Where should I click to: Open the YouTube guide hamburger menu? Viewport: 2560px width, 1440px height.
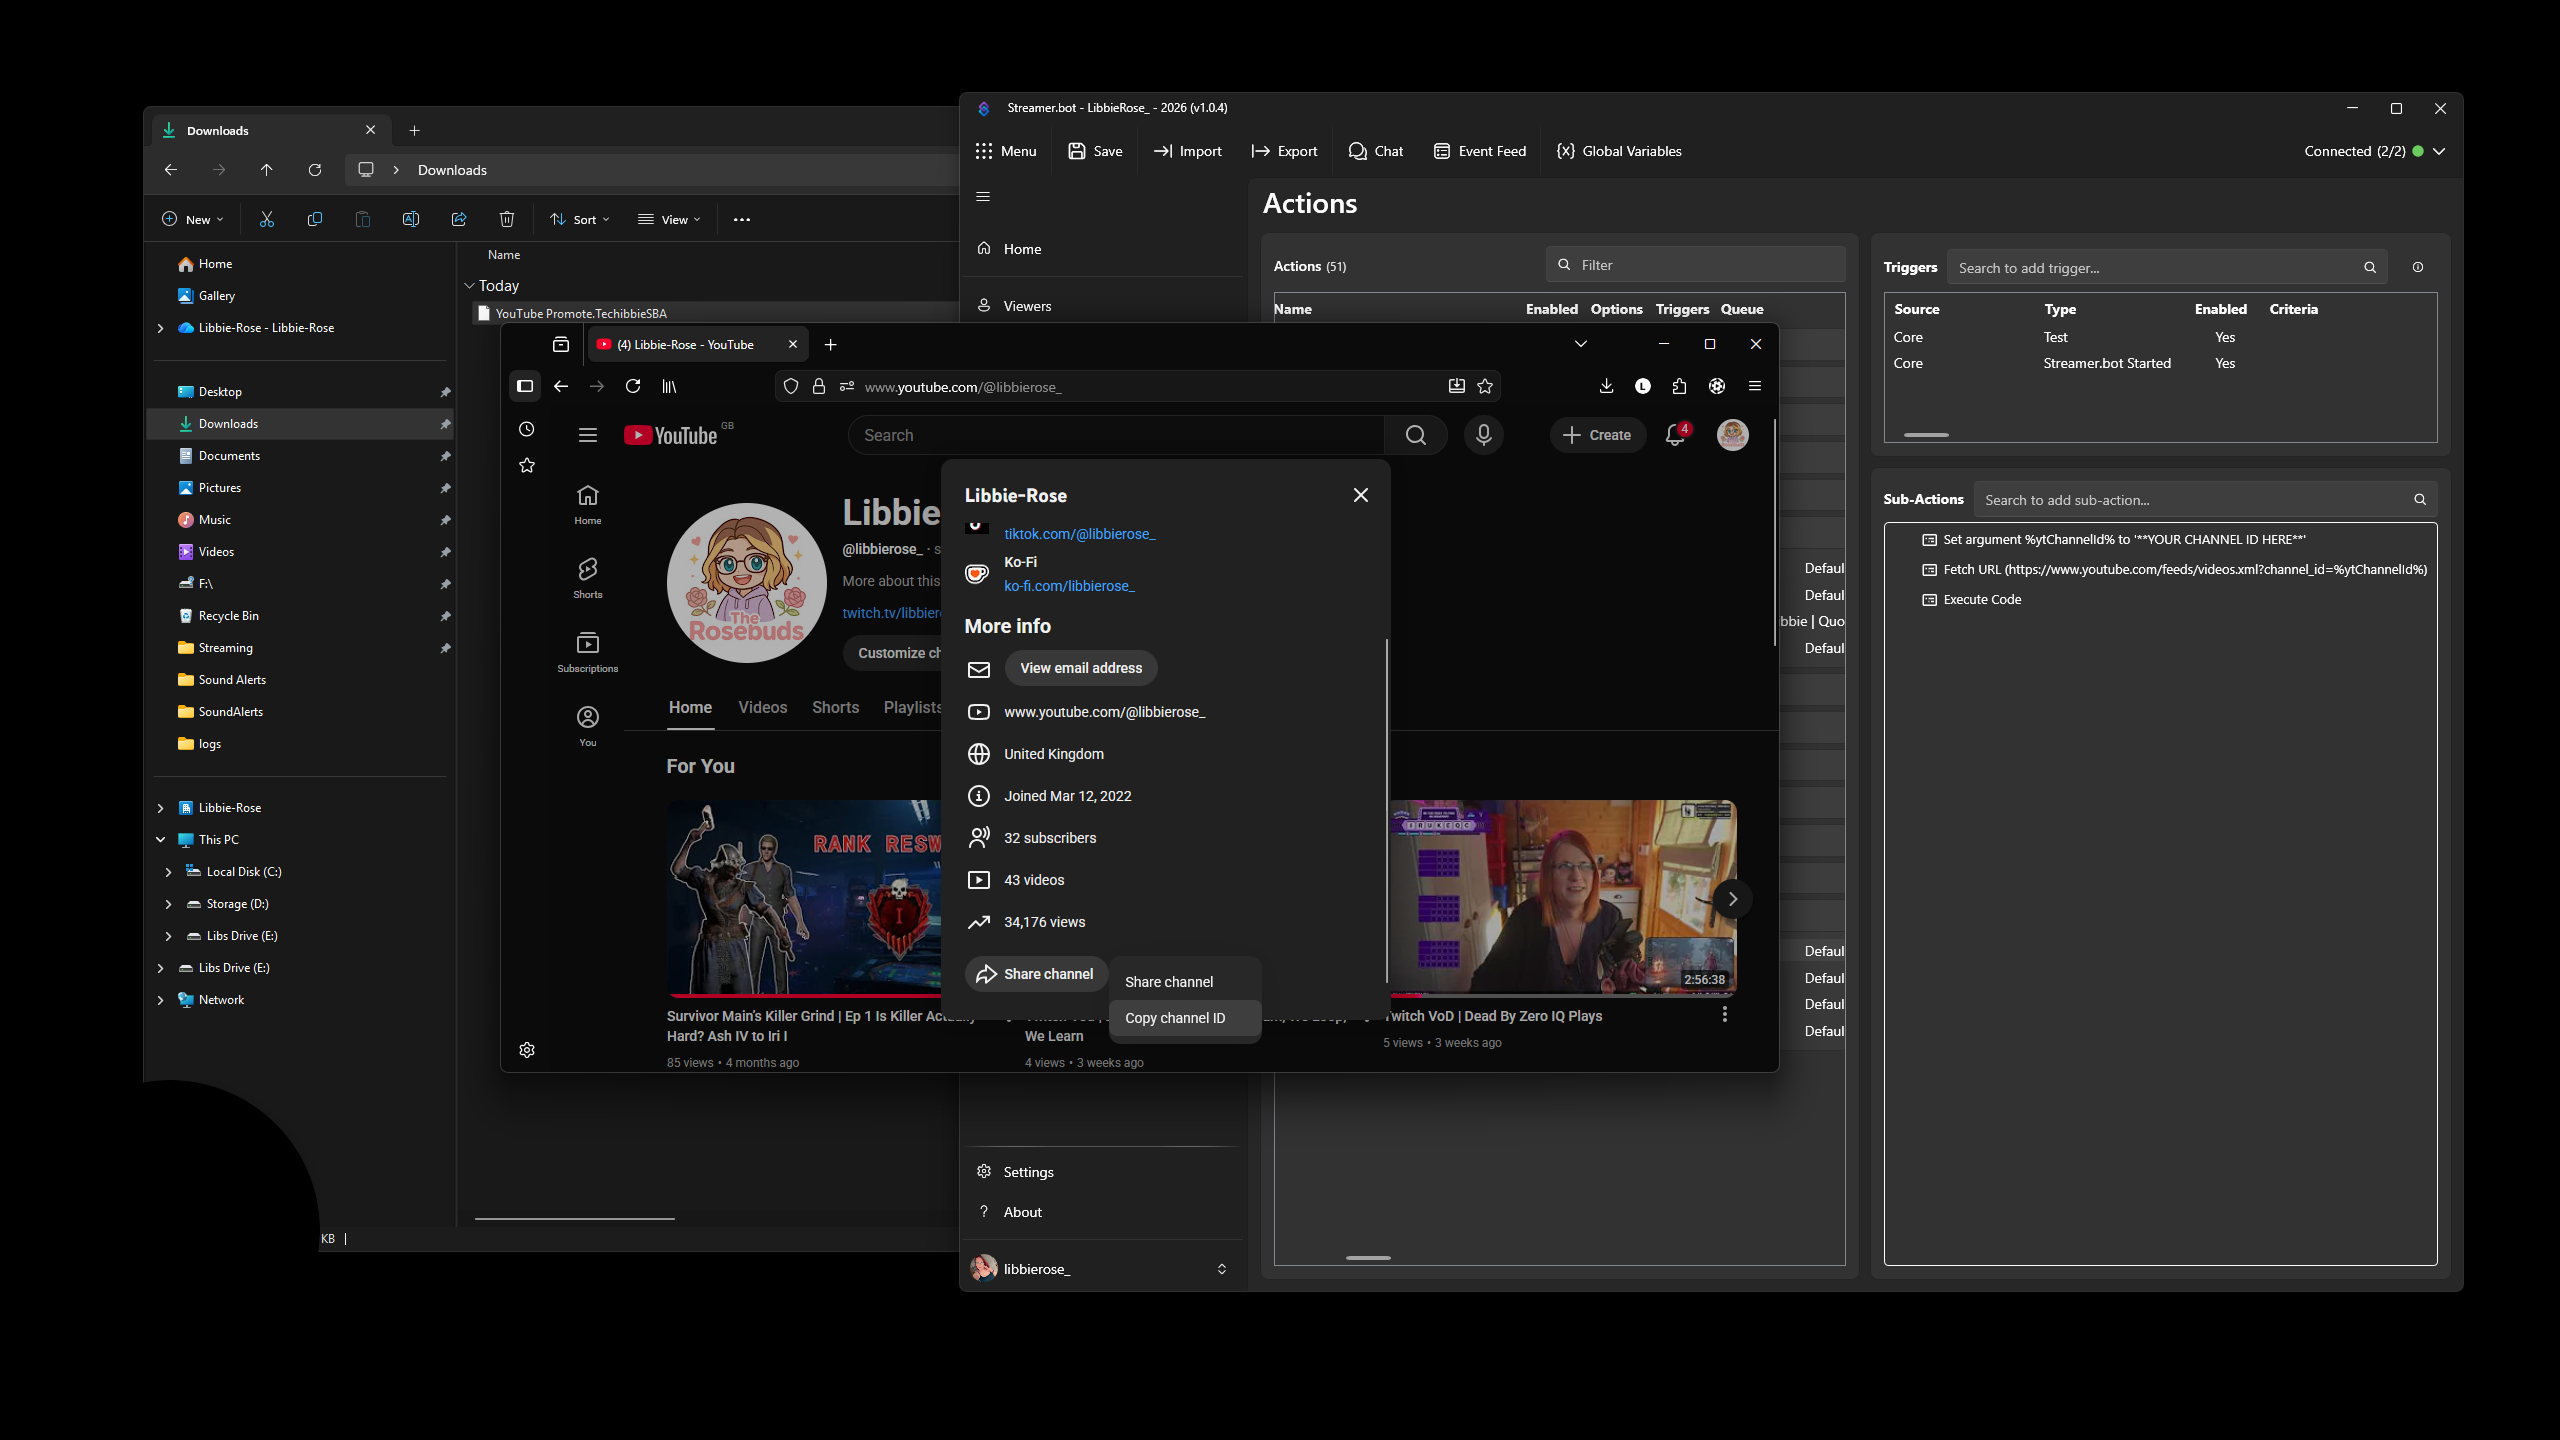(x=588, y=435)
